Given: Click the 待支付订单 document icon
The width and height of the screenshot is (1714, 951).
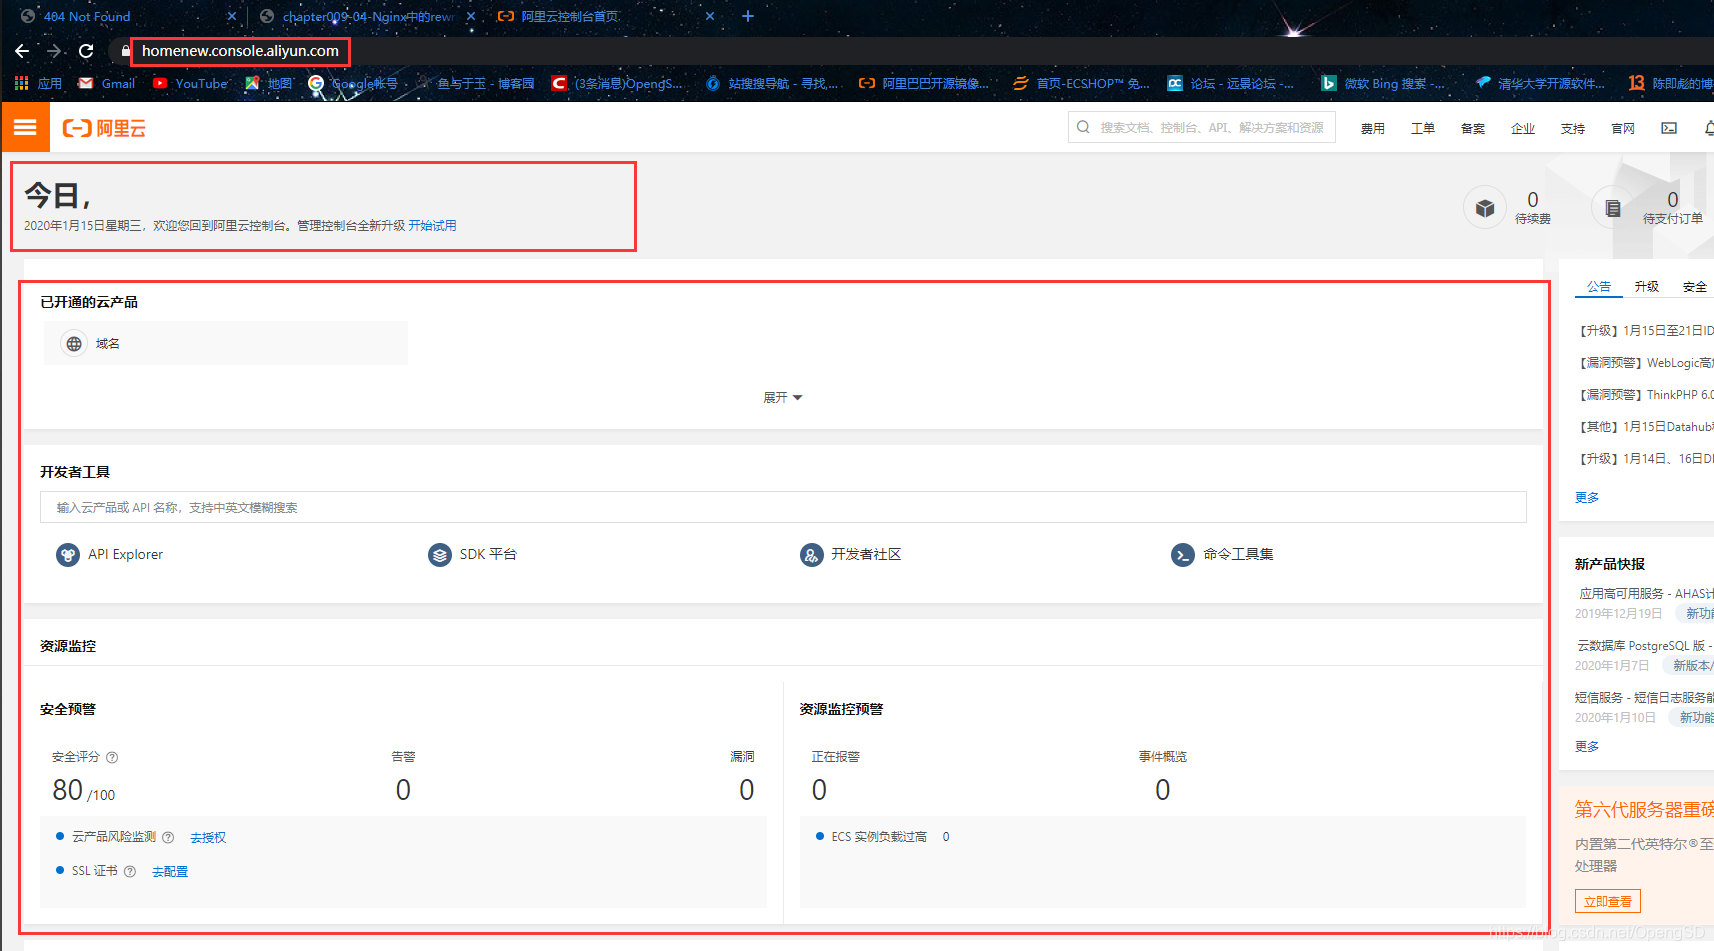Looking at the screenshot, I should point(1612,208).
